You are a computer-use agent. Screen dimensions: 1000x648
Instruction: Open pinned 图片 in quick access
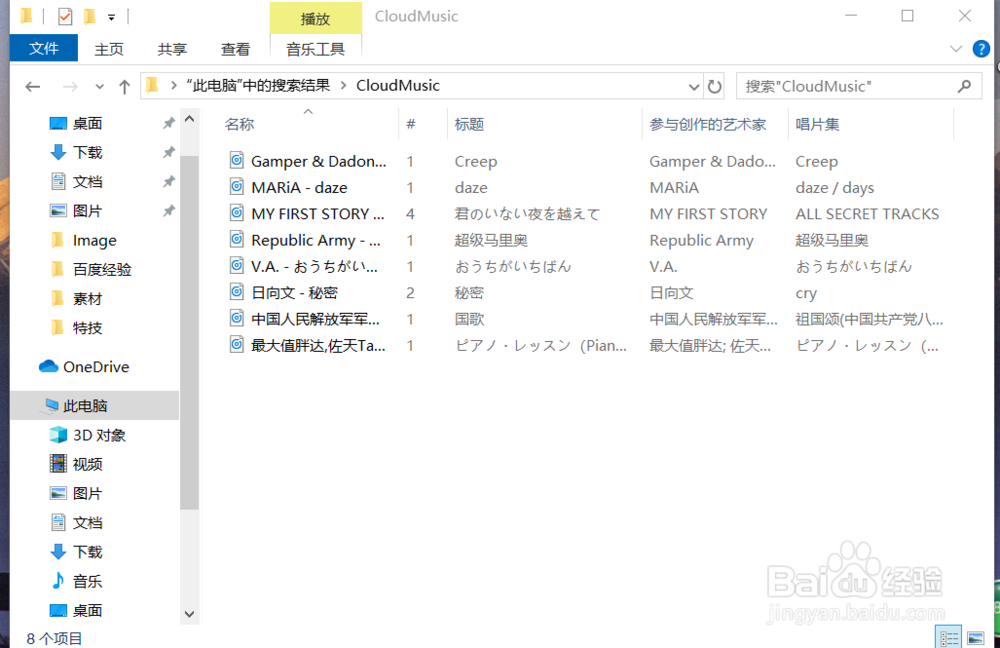(87, 211)
